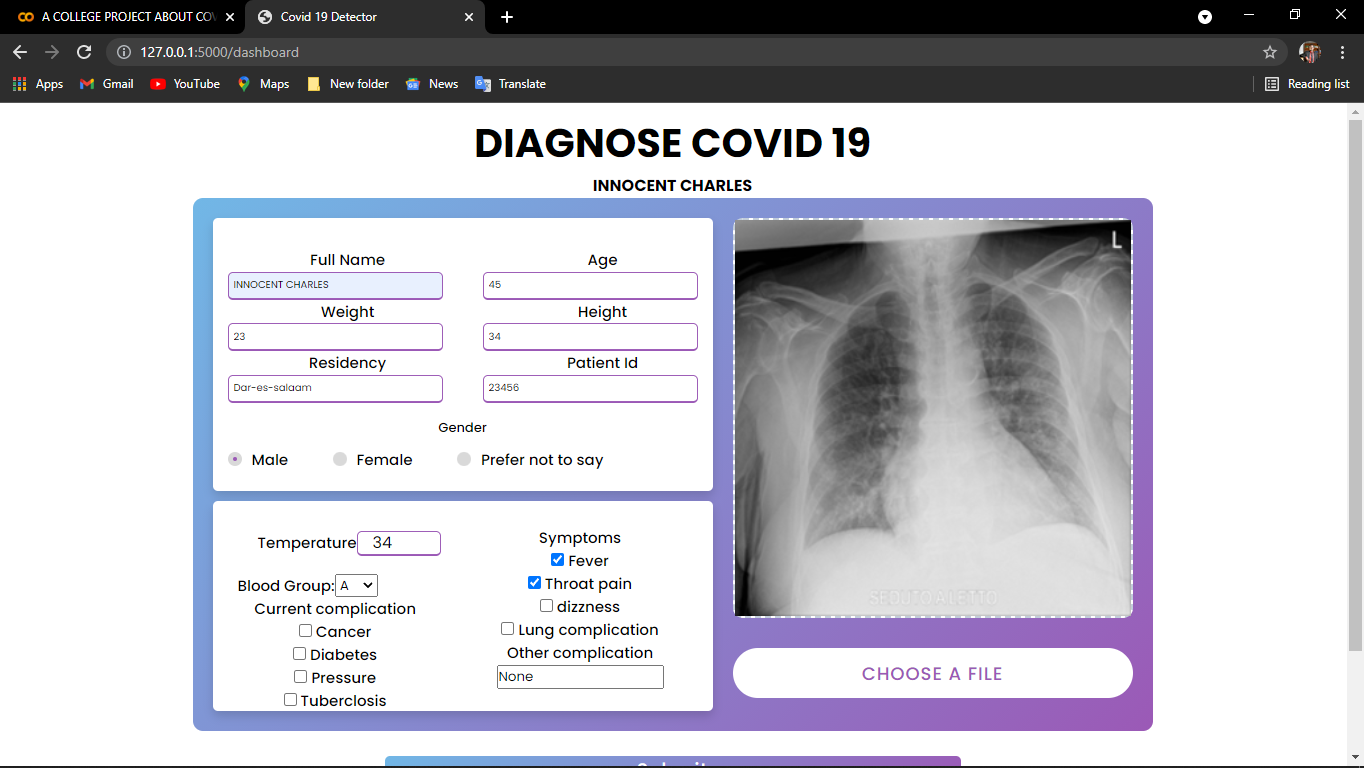
Task: Bookmark this page with the star icon
Action: click(x=1270, y=52)
